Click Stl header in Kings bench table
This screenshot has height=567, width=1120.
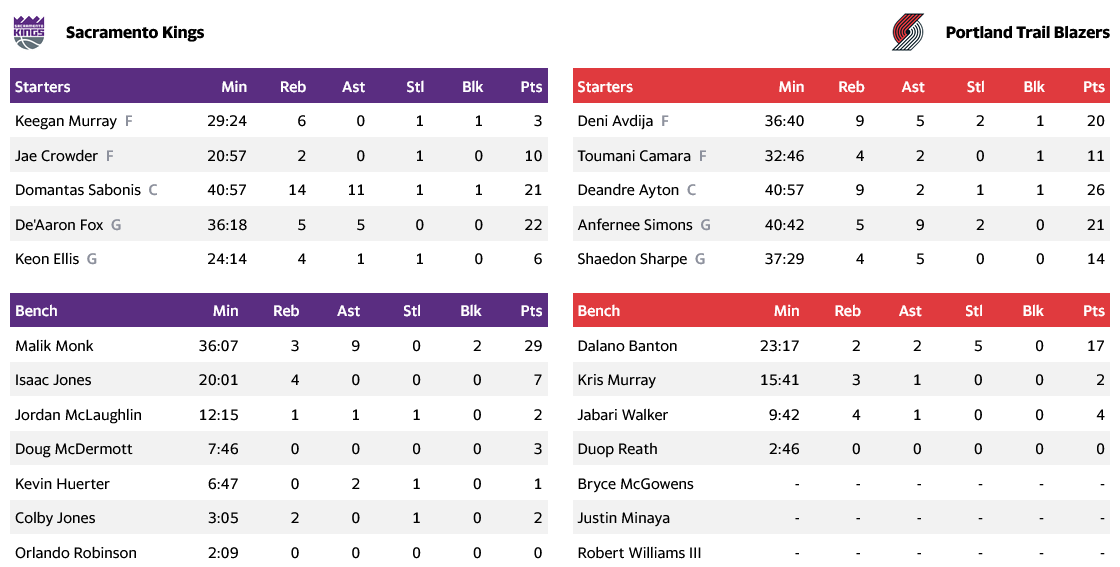point(412,311)
